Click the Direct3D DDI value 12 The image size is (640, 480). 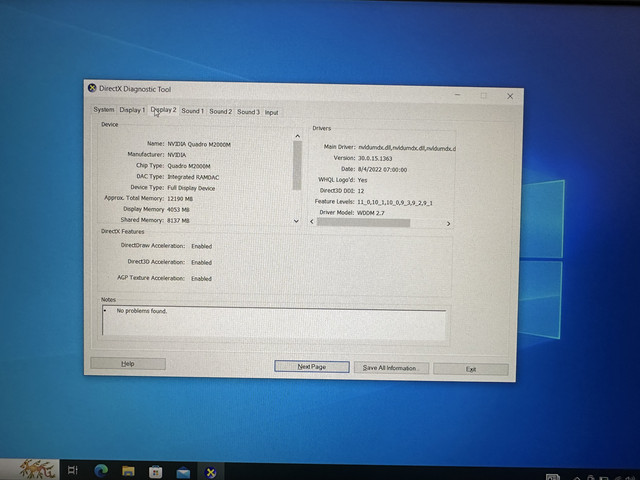point(361,191)
